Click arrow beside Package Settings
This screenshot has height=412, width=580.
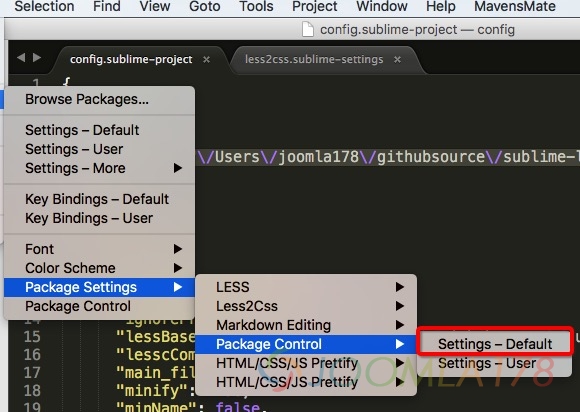[x=178, y=287]
